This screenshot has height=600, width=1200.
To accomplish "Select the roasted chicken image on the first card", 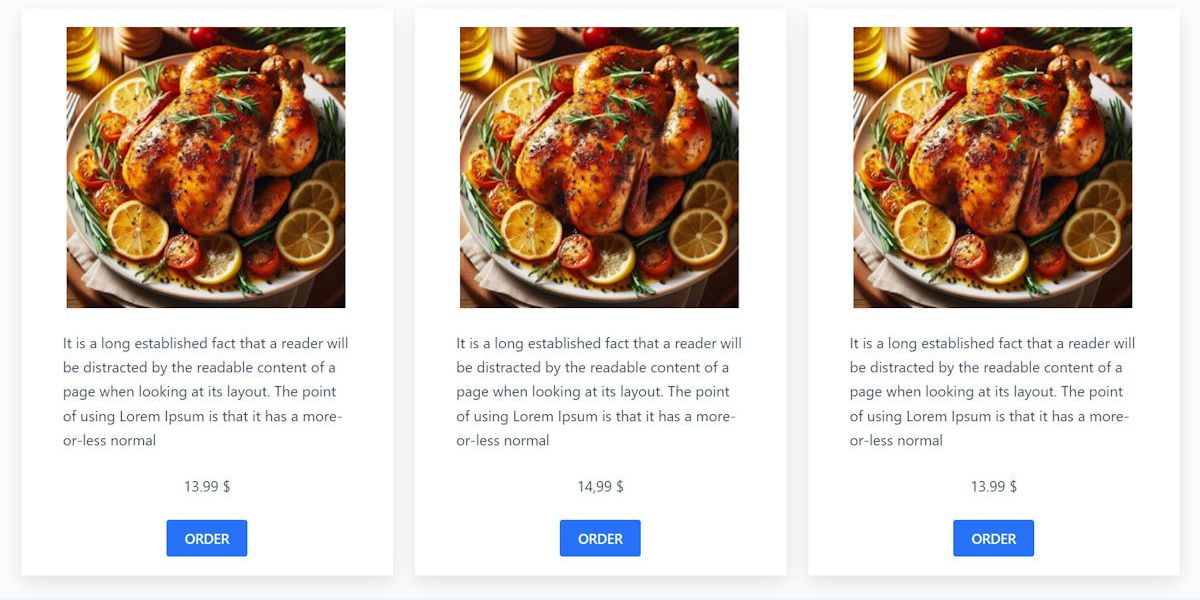I will coord(206,165).
